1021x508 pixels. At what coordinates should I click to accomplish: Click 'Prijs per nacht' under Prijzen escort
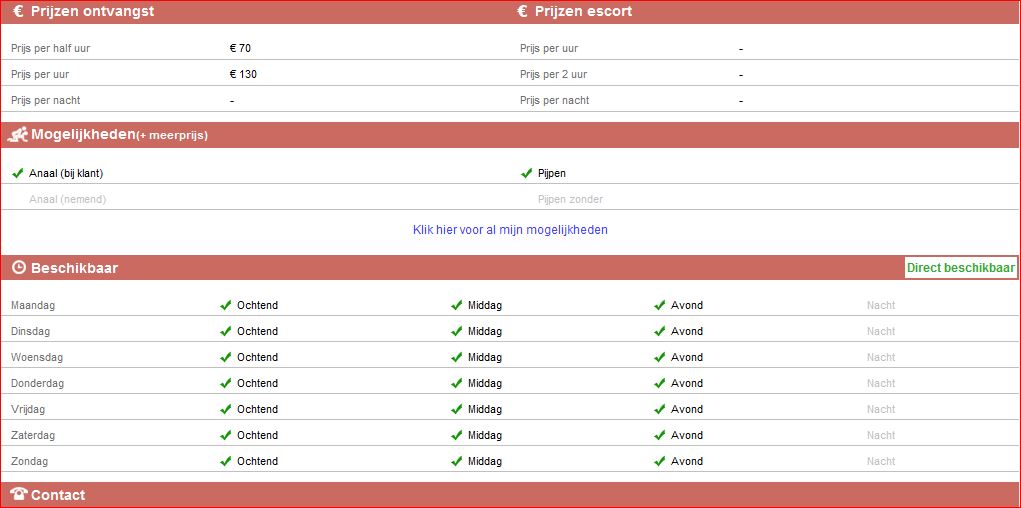(x=555, y=100)
